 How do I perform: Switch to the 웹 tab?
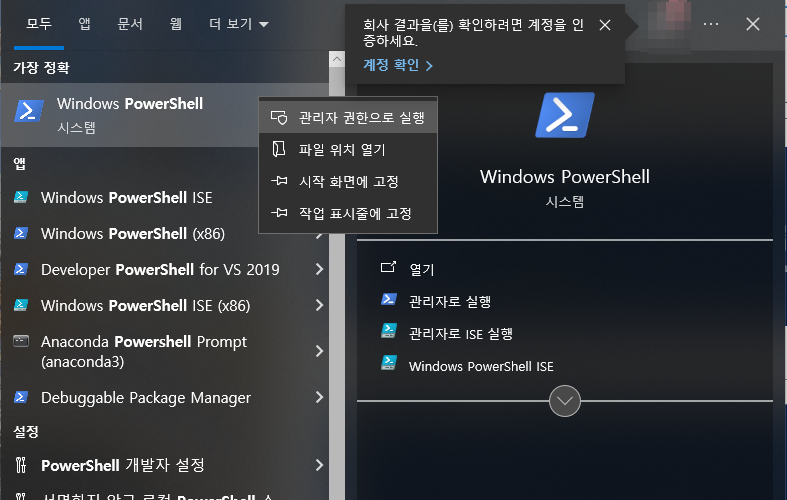[x=176, y=24]
